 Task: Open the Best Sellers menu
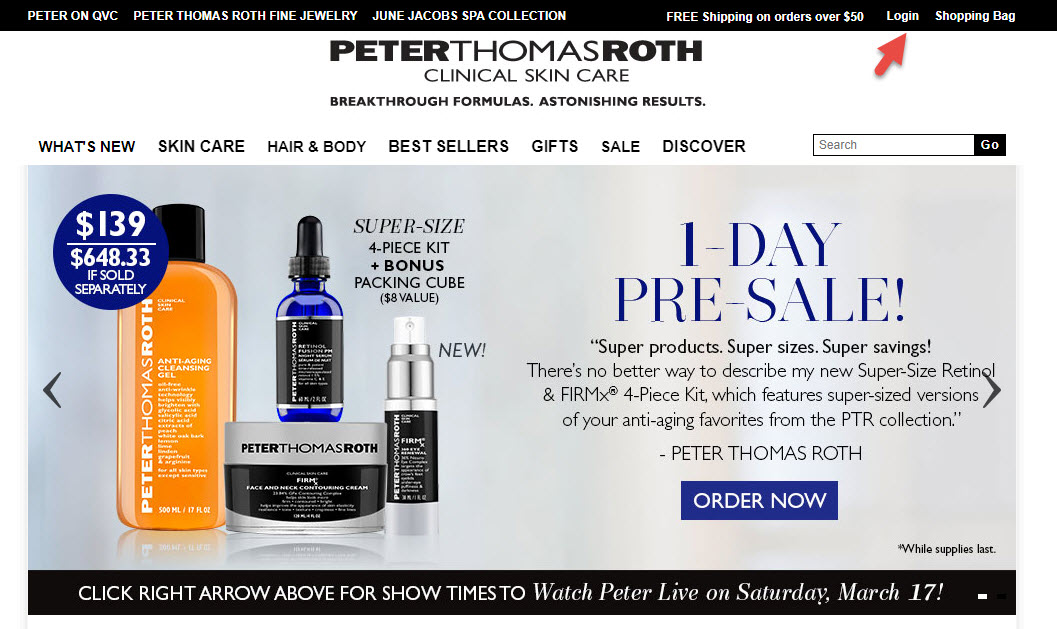pos(448,146)
